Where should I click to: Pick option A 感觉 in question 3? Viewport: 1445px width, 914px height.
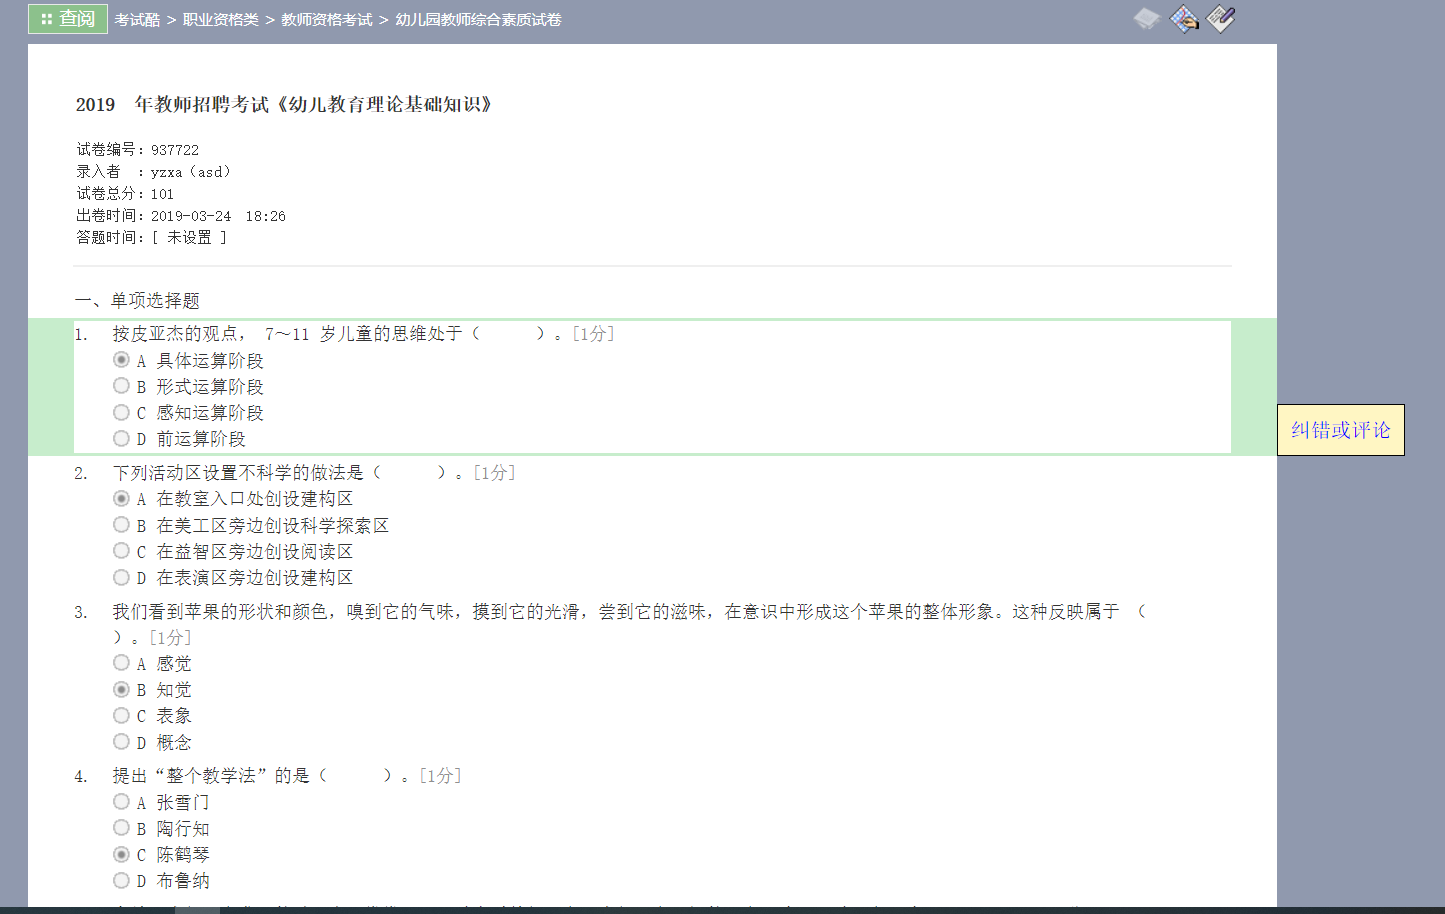121,663
